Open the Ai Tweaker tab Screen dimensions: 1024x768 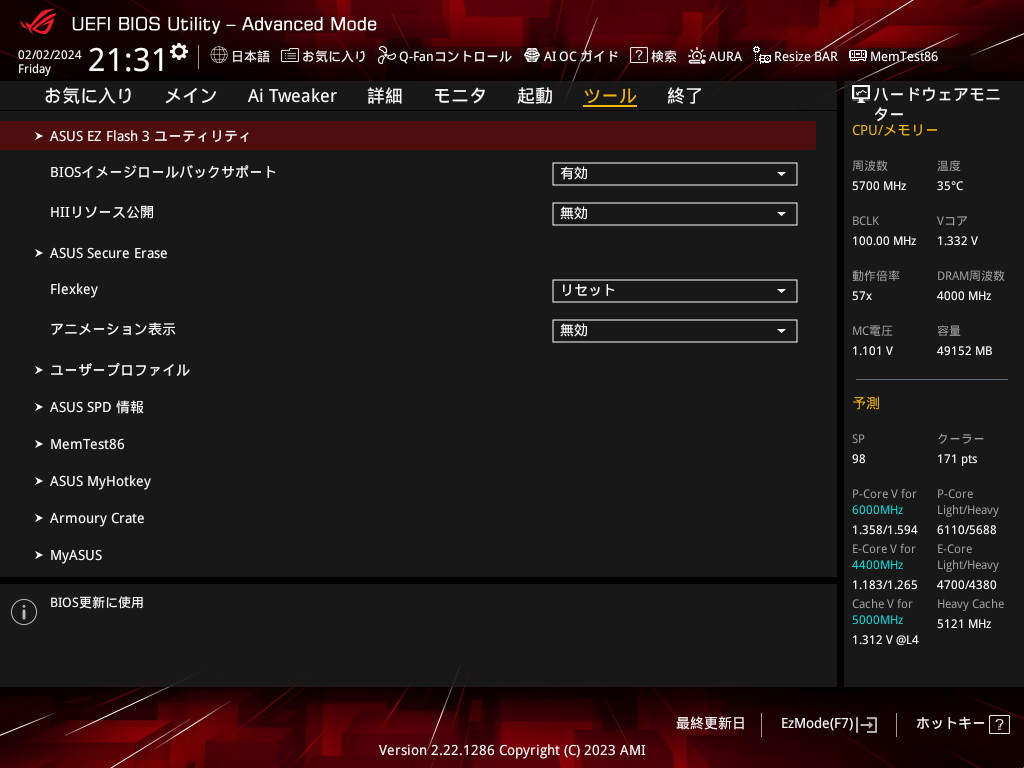pyautogui.click(x=292, y=96)
